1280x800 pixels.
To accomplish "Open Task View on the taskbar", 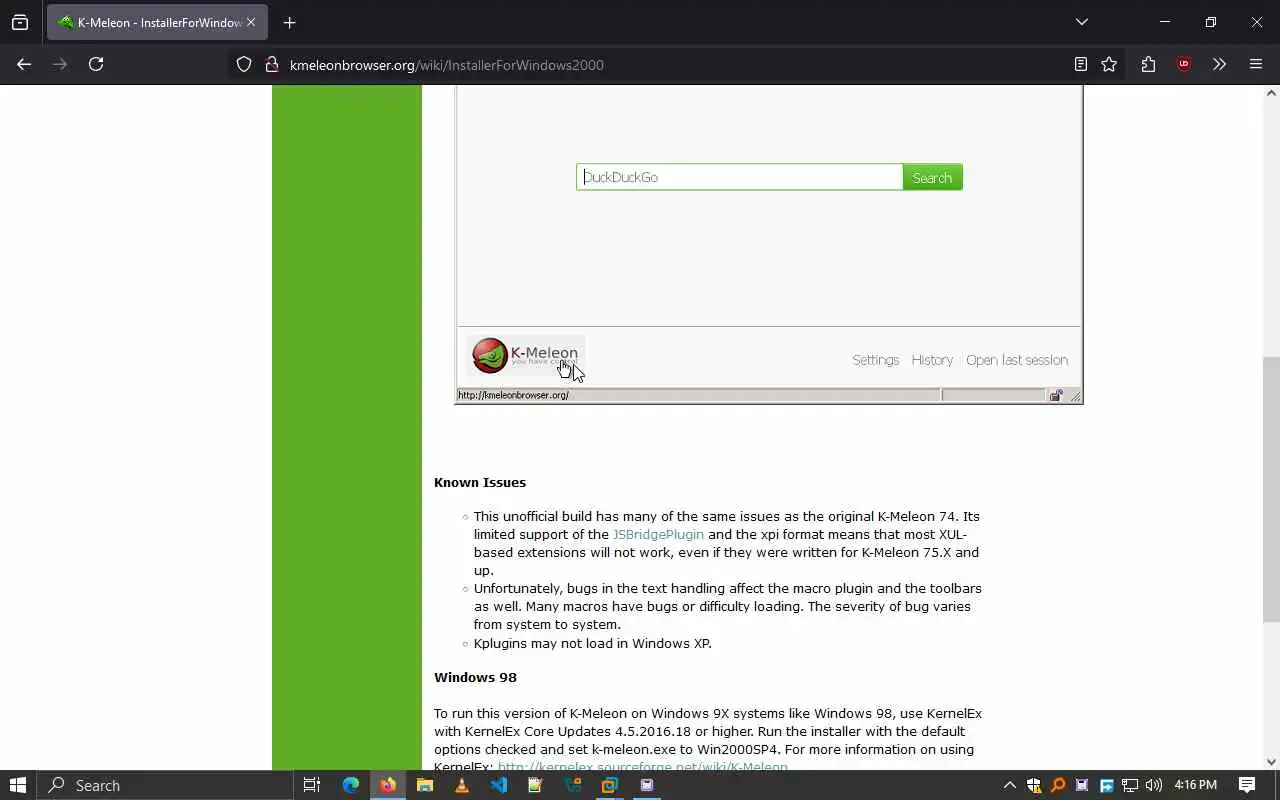I will click(x=312, y=785).
